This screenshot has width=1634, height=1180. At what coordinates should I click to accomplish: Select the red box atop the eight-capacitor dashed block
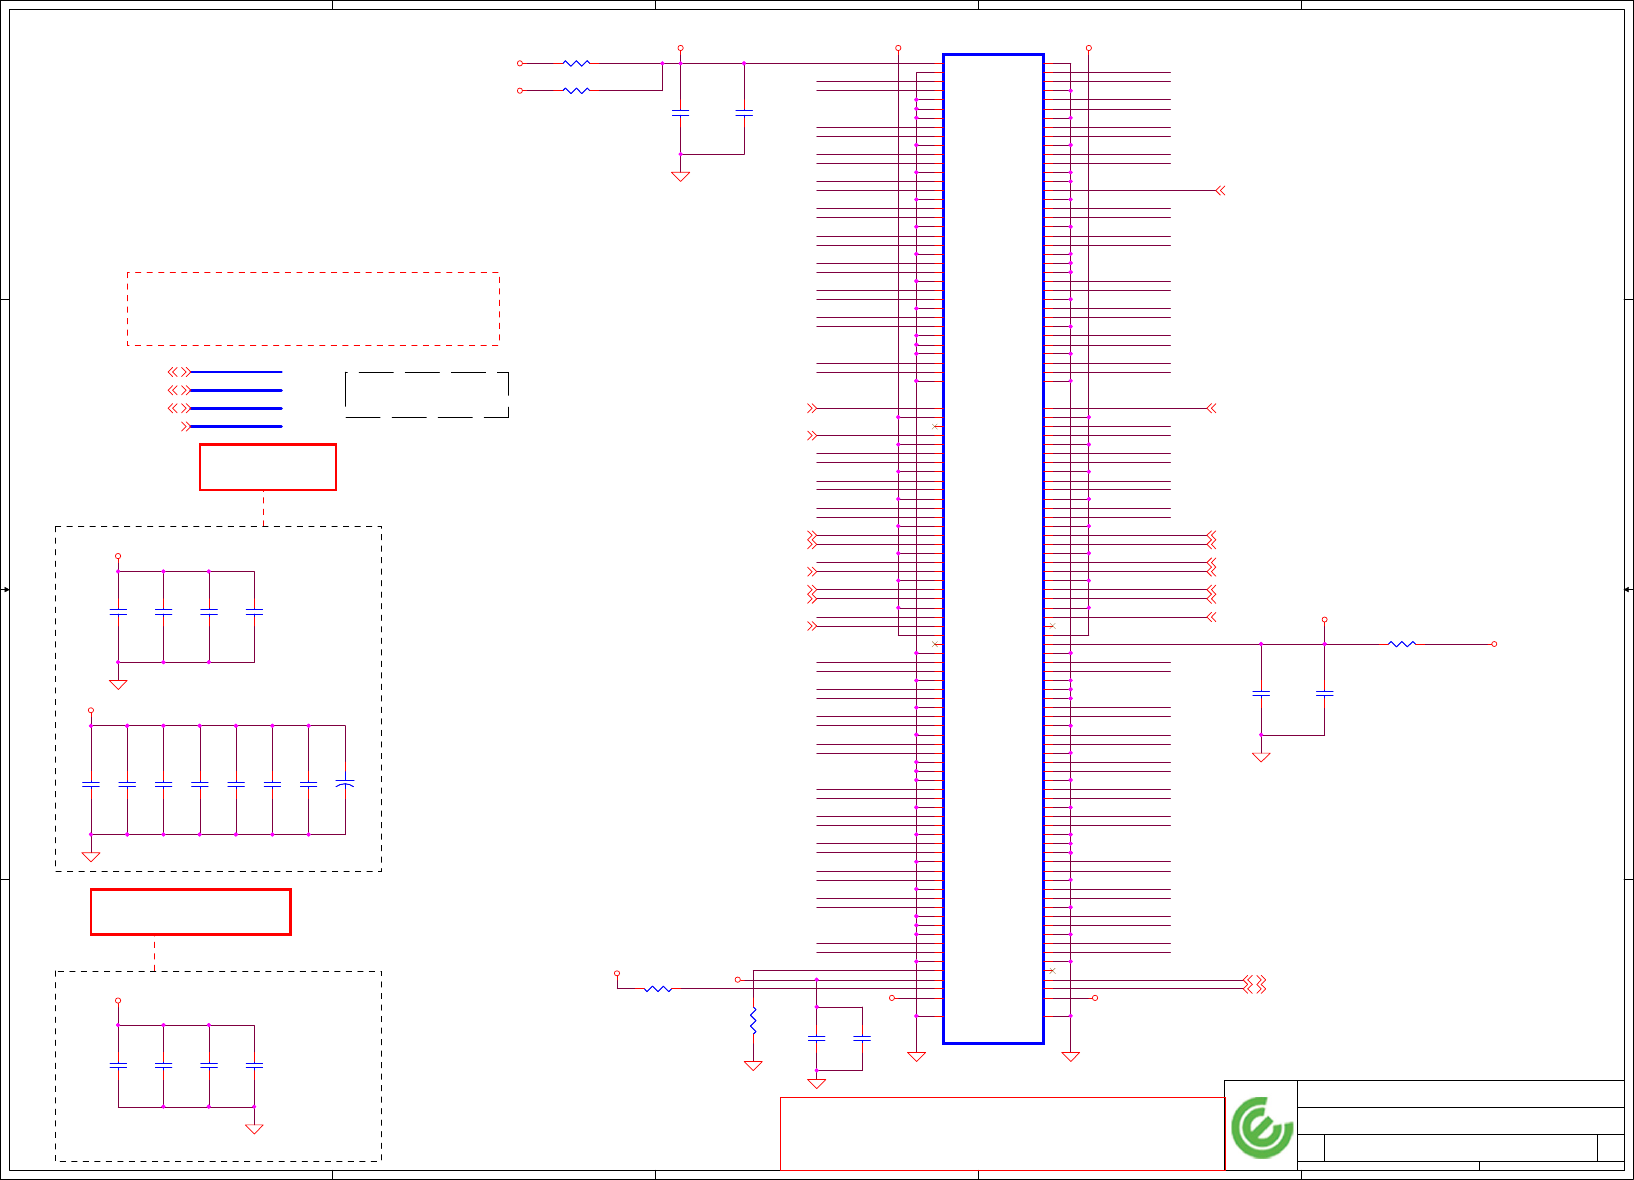tap(268, 467)
